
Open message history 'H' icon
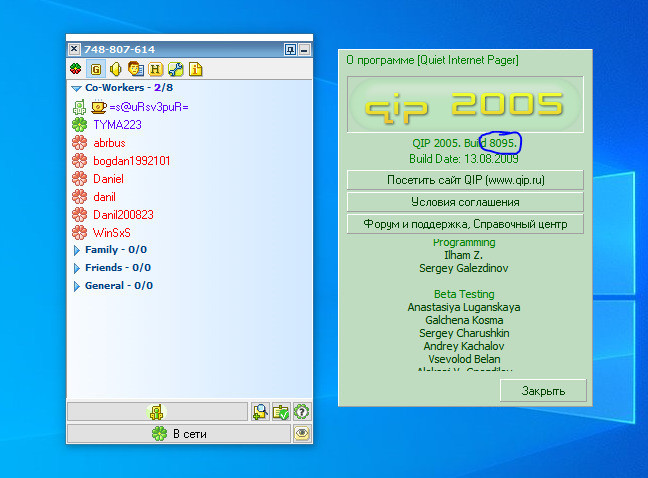point(156,69)
